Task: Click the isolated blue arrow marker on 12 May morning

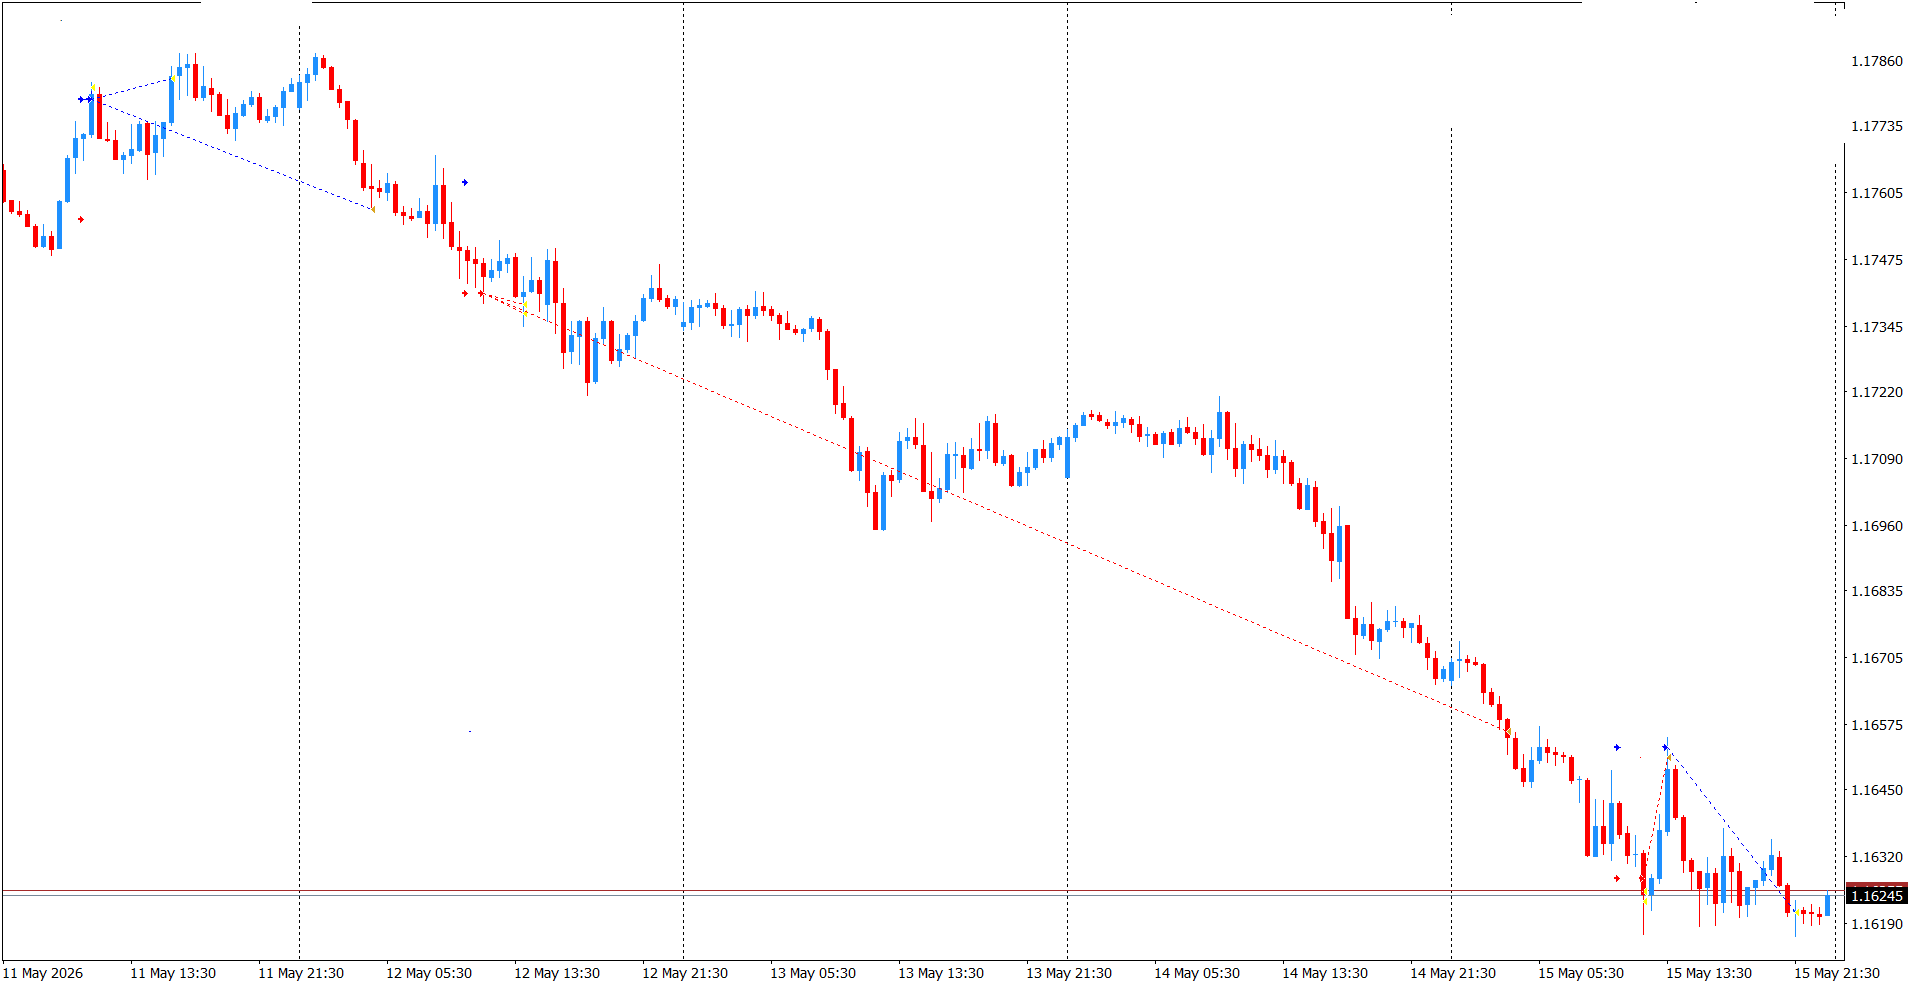Action: pyautogui.click(x=465, y=183)
